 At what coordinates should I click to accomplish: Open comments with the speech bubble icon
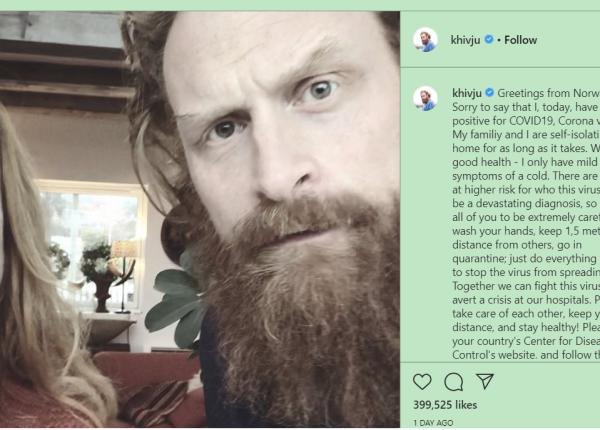coord(454,381)
